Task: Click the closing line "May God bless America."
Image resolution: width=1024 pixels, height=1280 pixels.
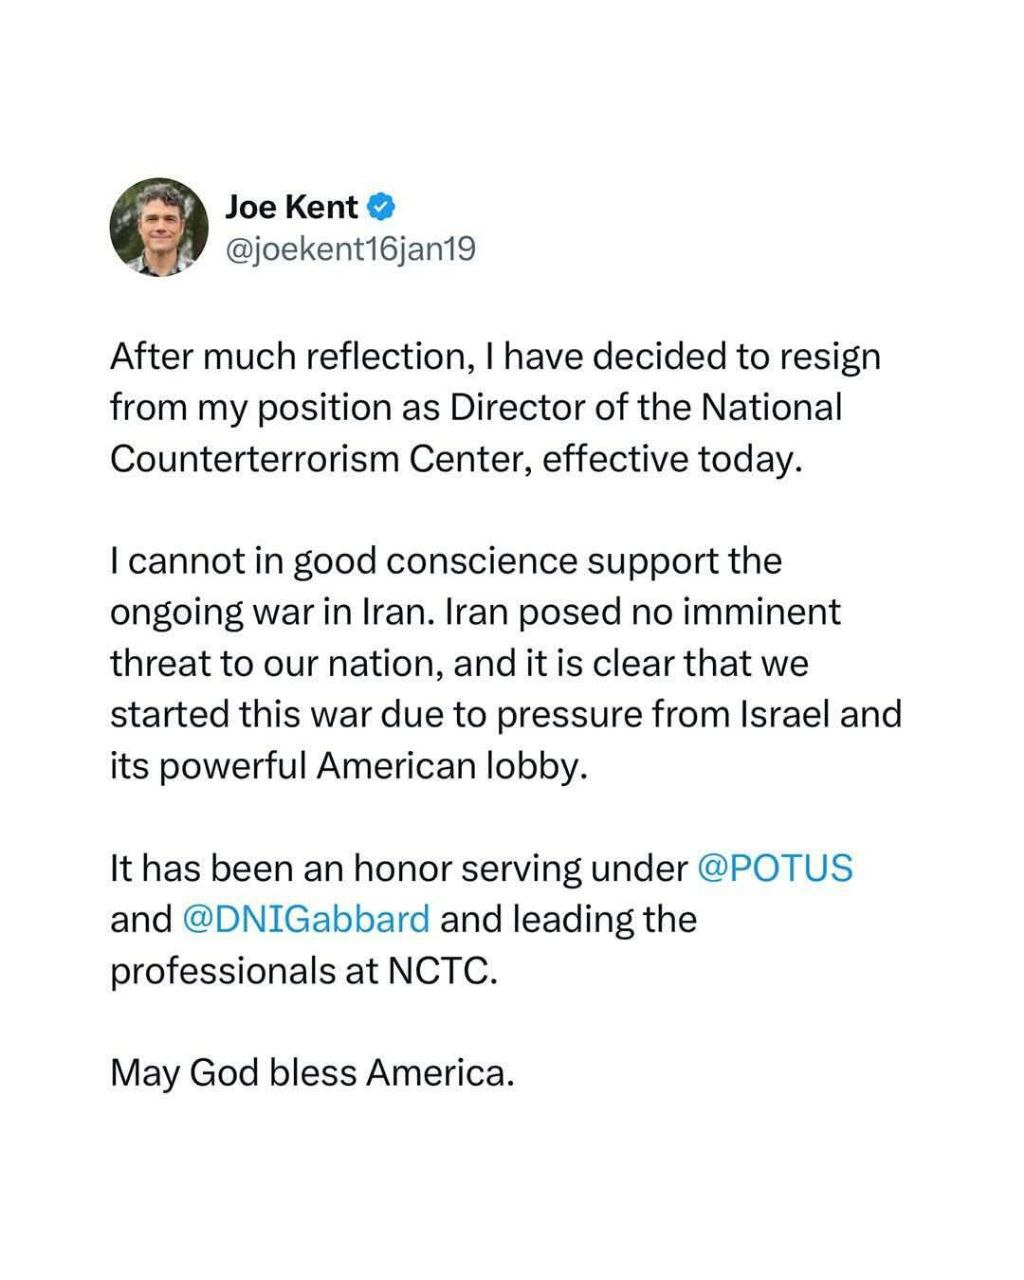Action: coord(312,1073)
